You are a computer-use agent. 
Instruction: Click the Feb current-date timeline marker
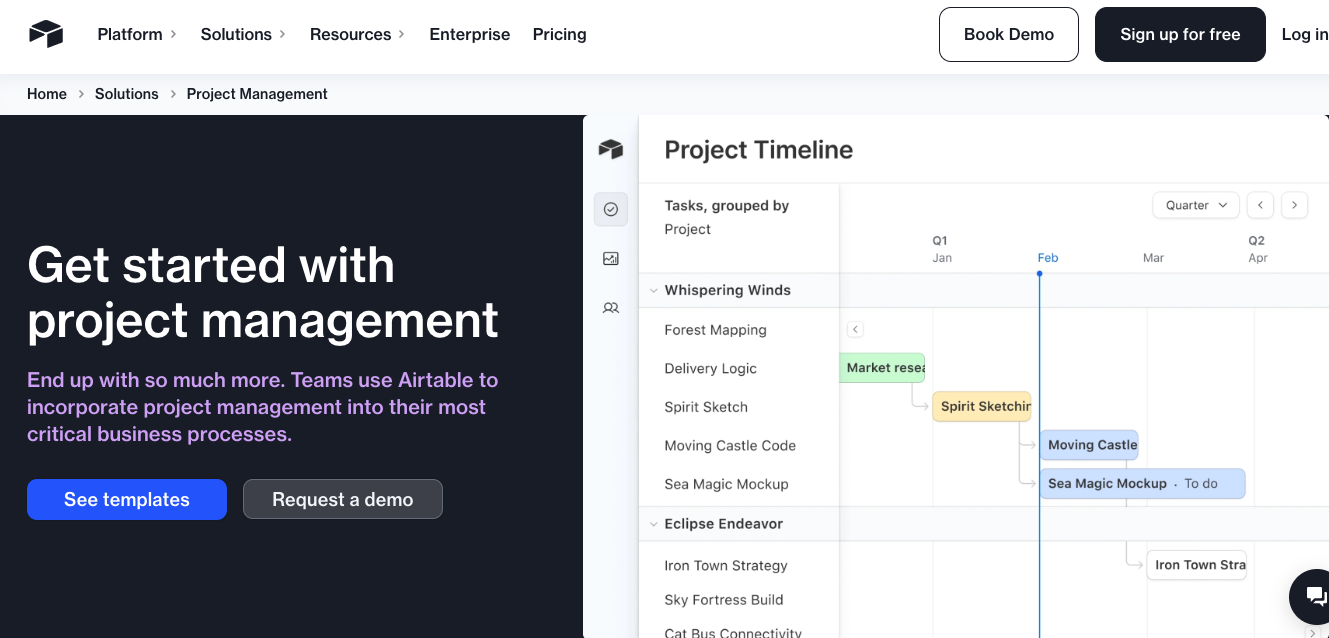click(1047, 258)
